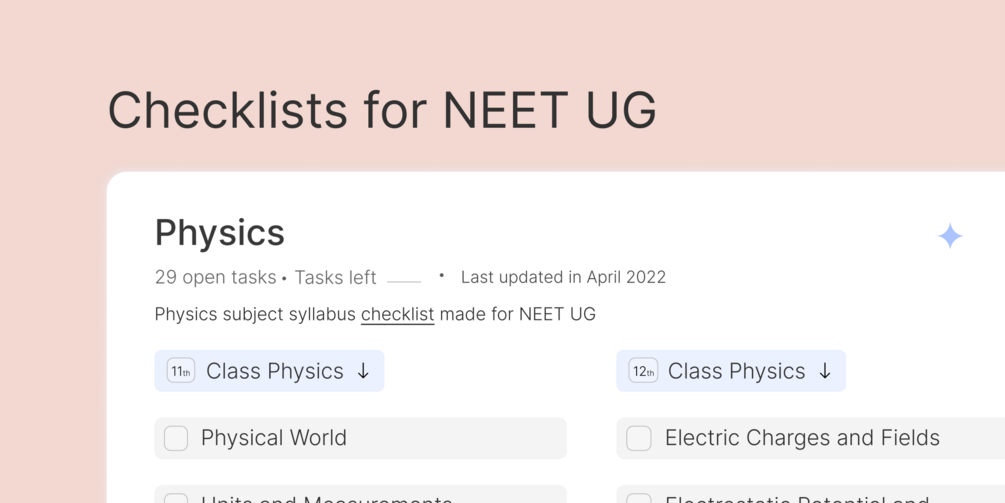Click the Last updated in April 2022 text

[563, 277]
